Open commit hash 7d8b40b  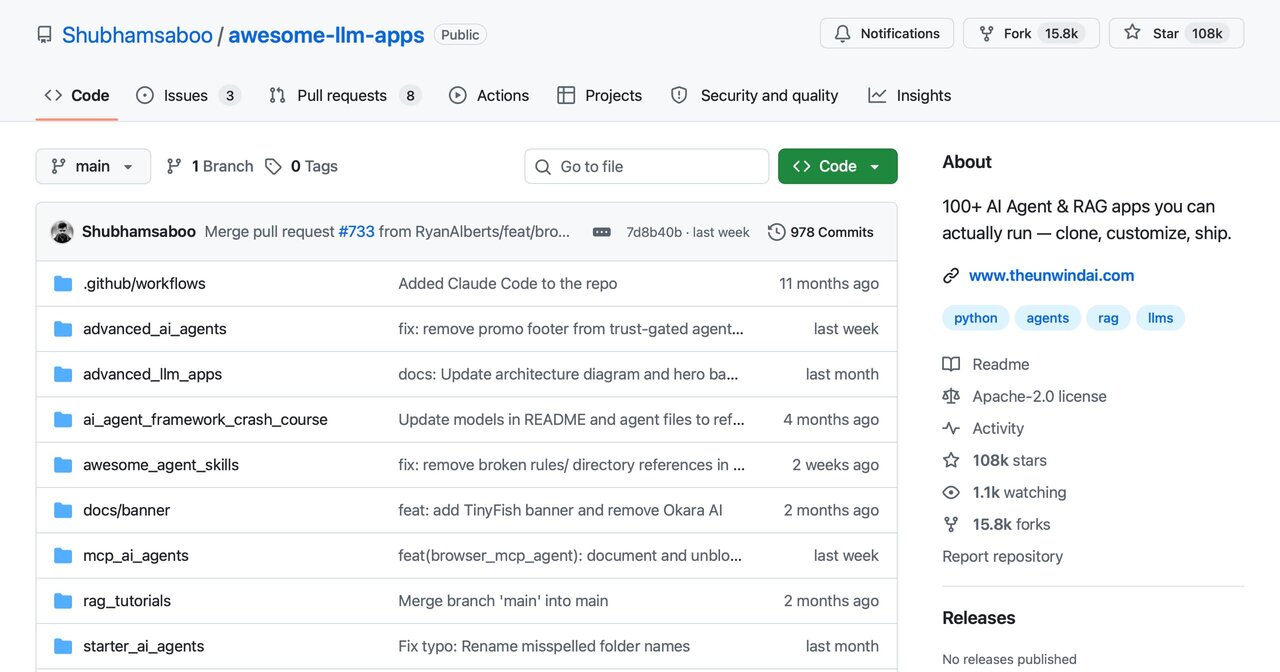[x=654, y=232]
